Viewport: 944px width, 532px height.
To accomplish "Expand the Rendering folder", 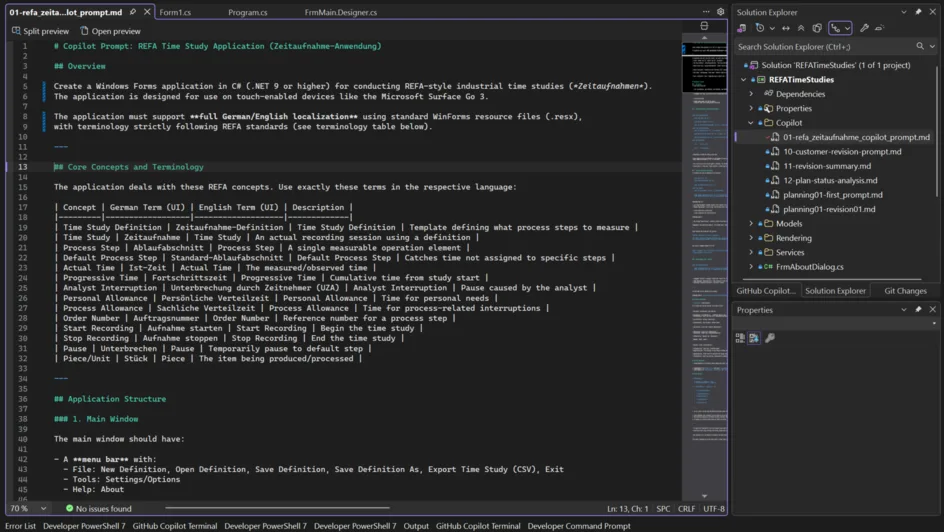I will [x=751, y=238].
